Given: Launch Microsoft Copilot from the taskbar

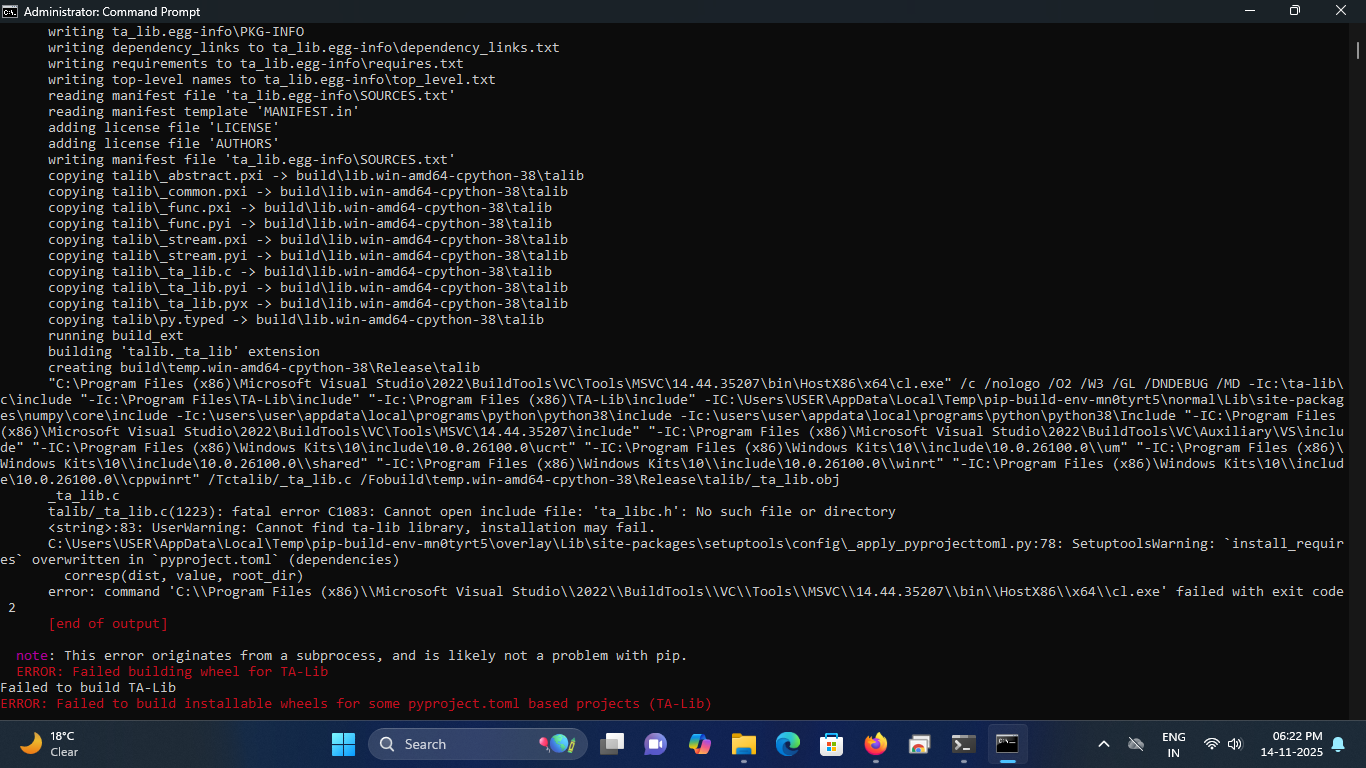Looking at the screenshot, I should tap(699, 744).
